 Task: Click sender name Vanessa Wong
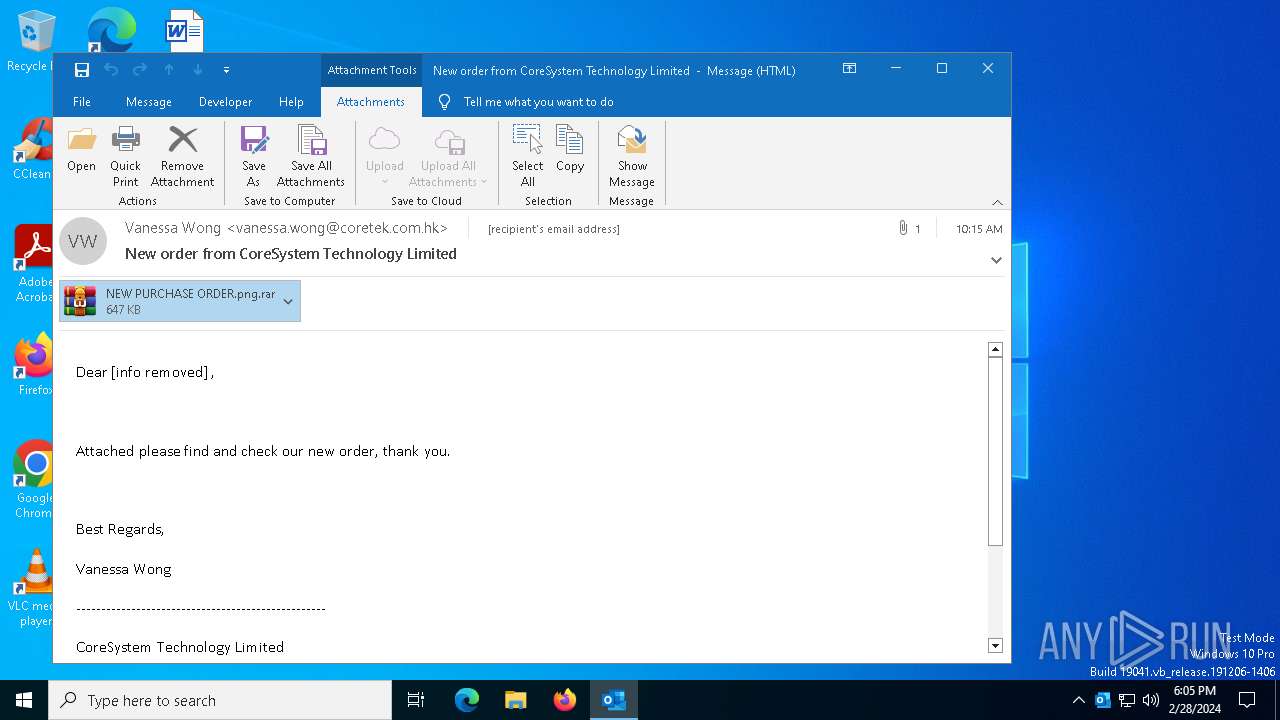pos(173,228)
